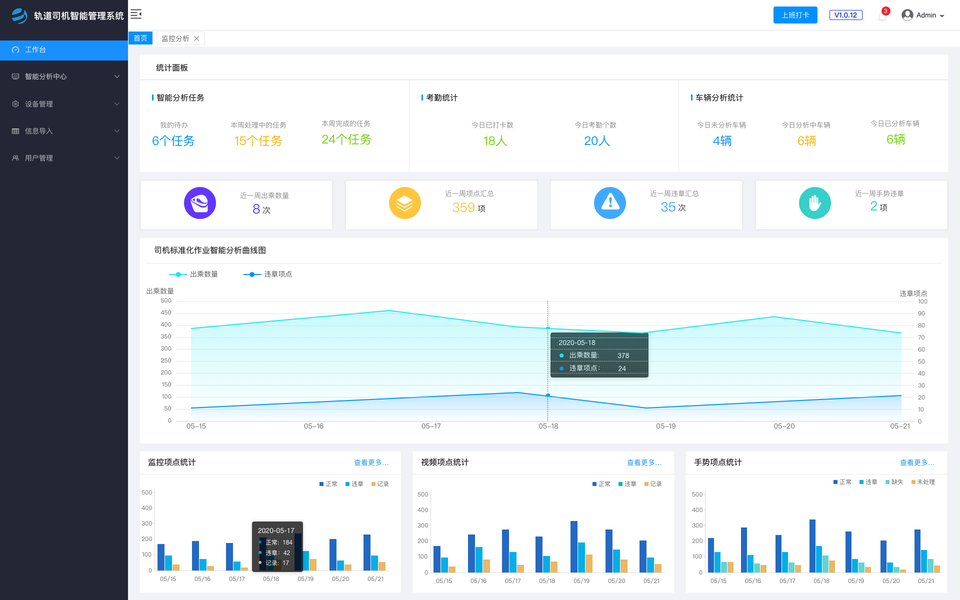The width and height of the screenshot is (960, 600).
Task: Click 20人 今日考勤个数 value
Action: click(597, 141)
